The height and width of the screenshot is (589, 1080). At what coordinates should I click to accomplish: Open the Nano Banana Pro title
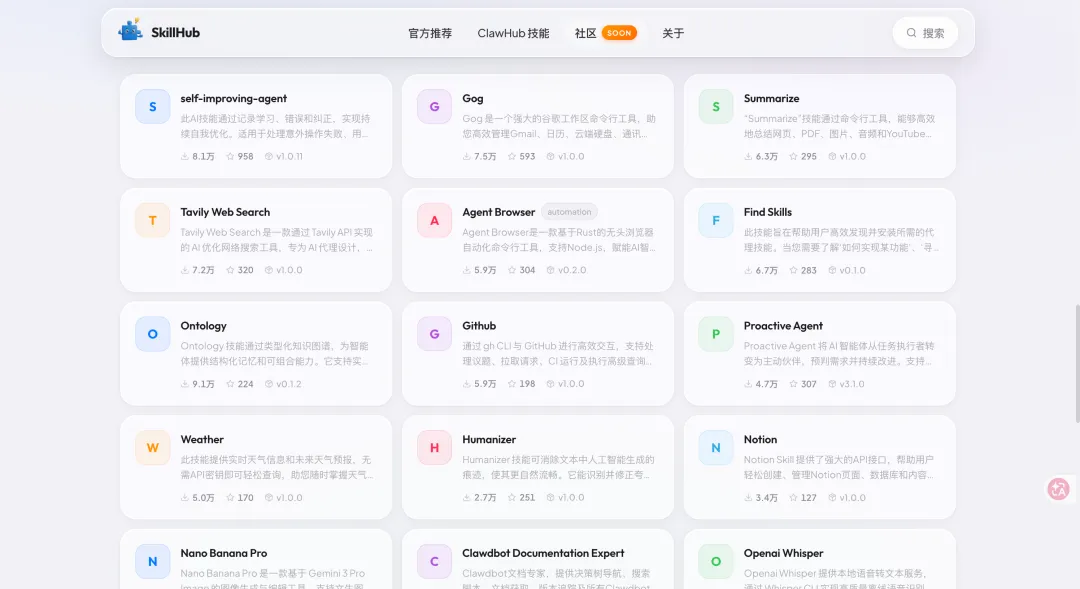pyautogui.click(x=224, y=553)
